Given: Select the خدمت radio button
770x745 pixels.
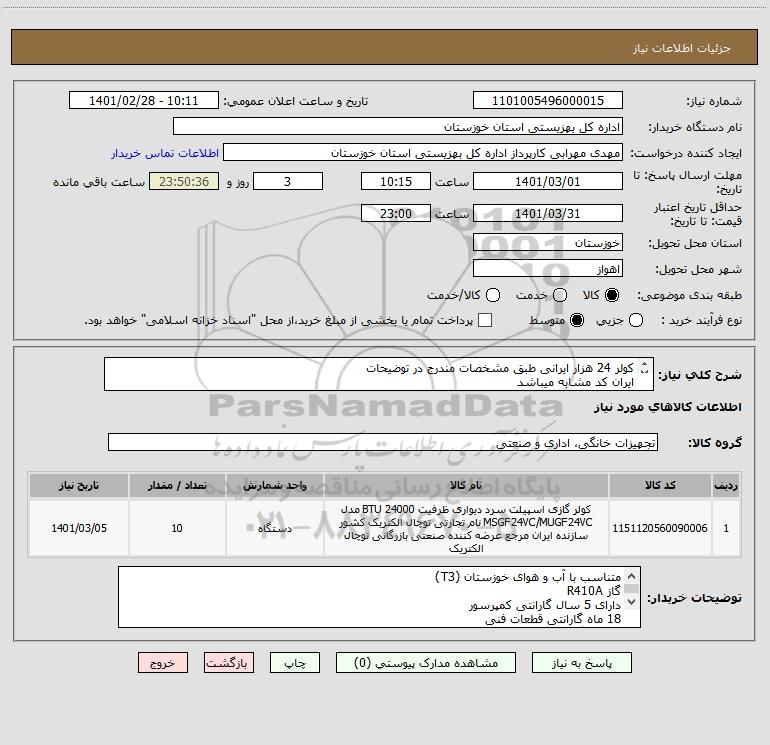Looking at the screenshot, I should (560, 295).
